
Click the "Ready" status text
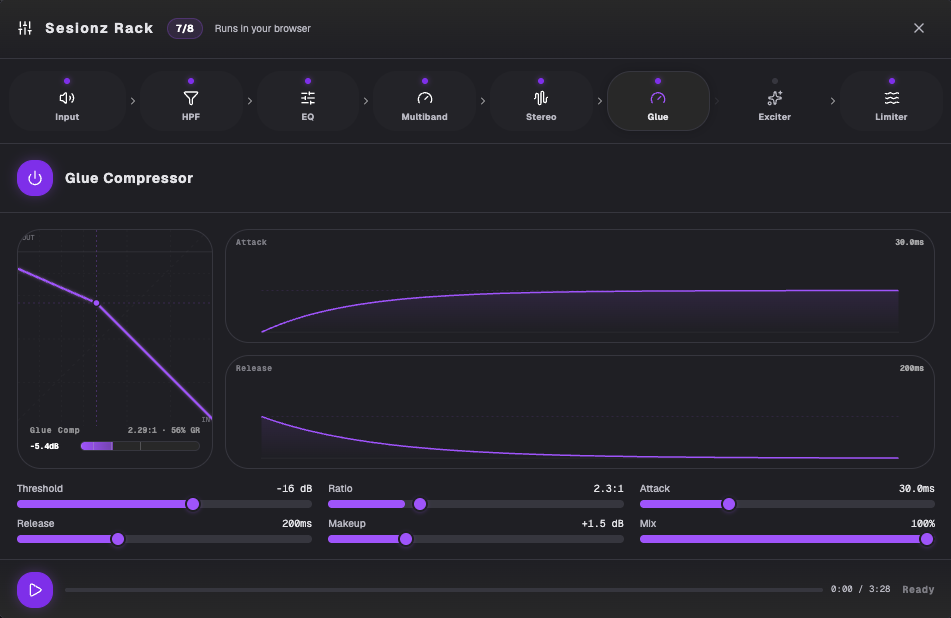918,589
